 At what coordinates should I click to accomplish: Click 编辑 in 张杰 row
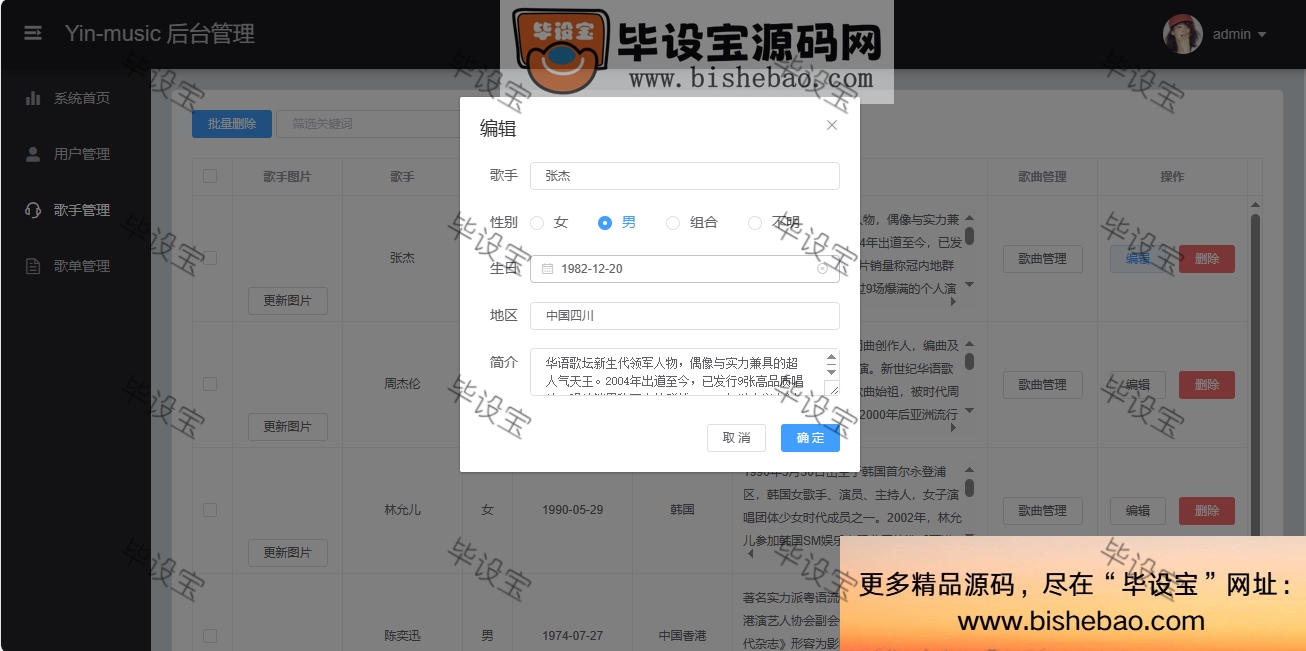1138,258
